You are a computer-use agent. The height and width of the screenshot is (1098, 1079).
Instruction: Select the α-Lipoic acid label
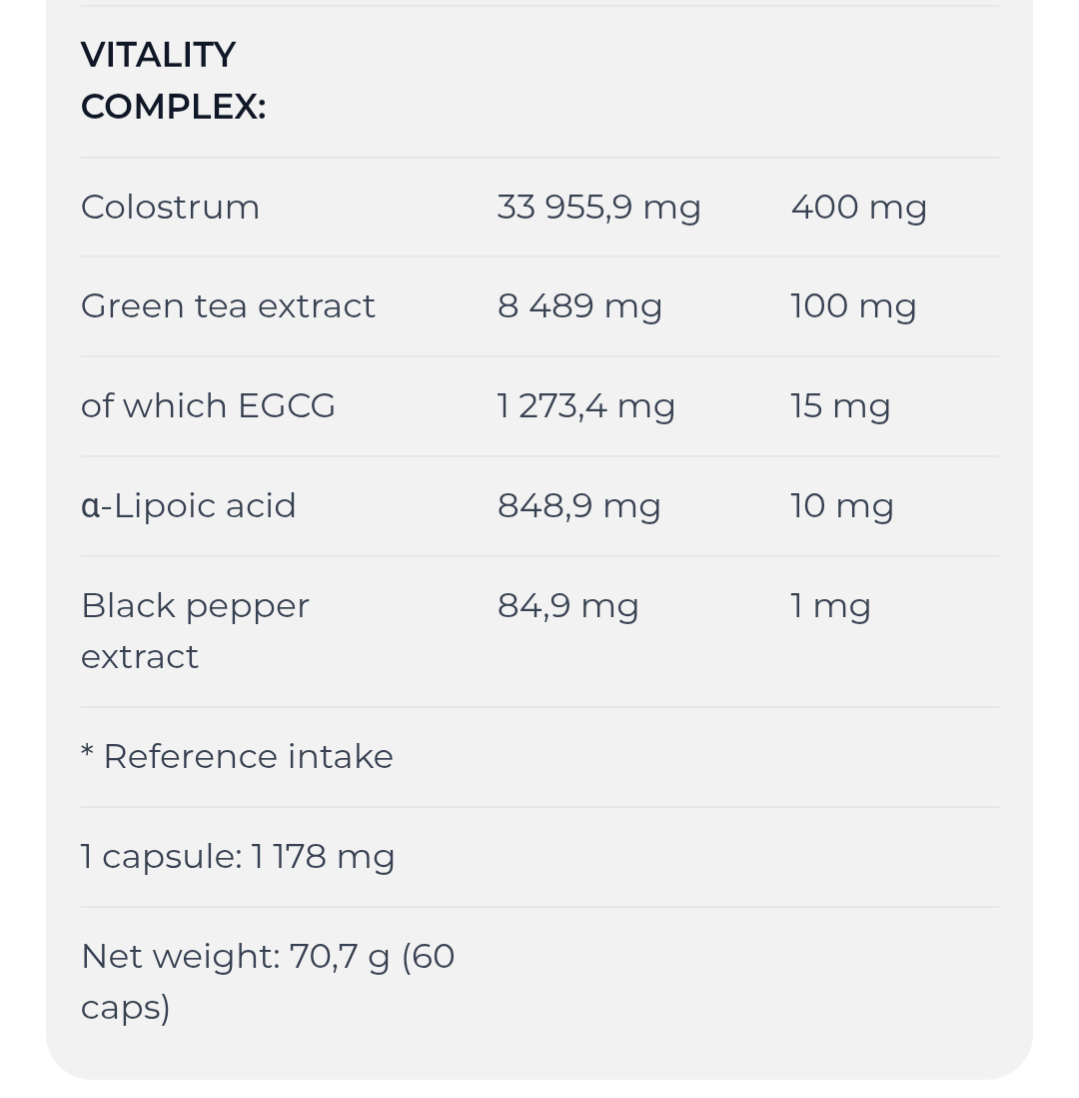click(x=188, y=506)
